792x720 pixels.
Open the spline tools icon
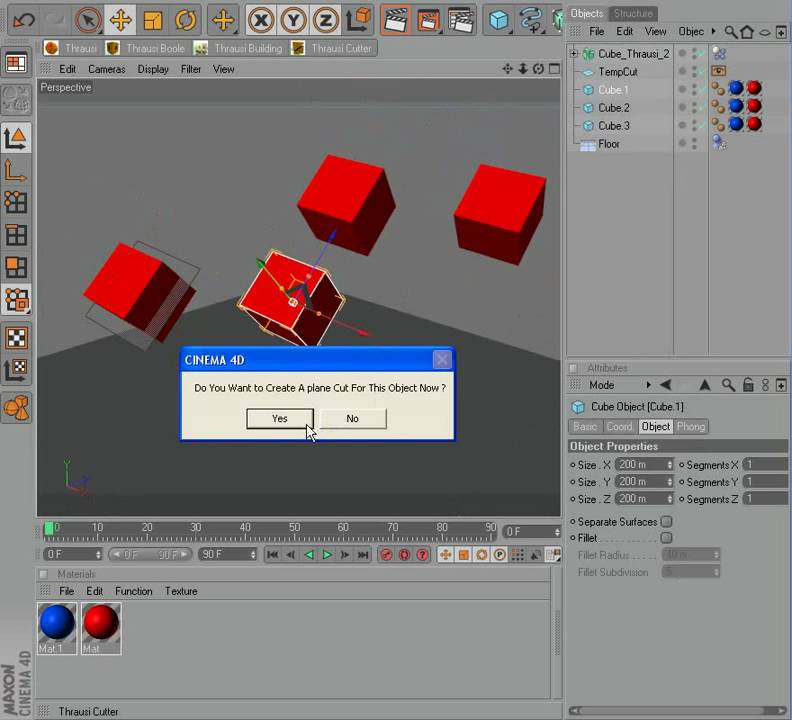tap(531, 20)
